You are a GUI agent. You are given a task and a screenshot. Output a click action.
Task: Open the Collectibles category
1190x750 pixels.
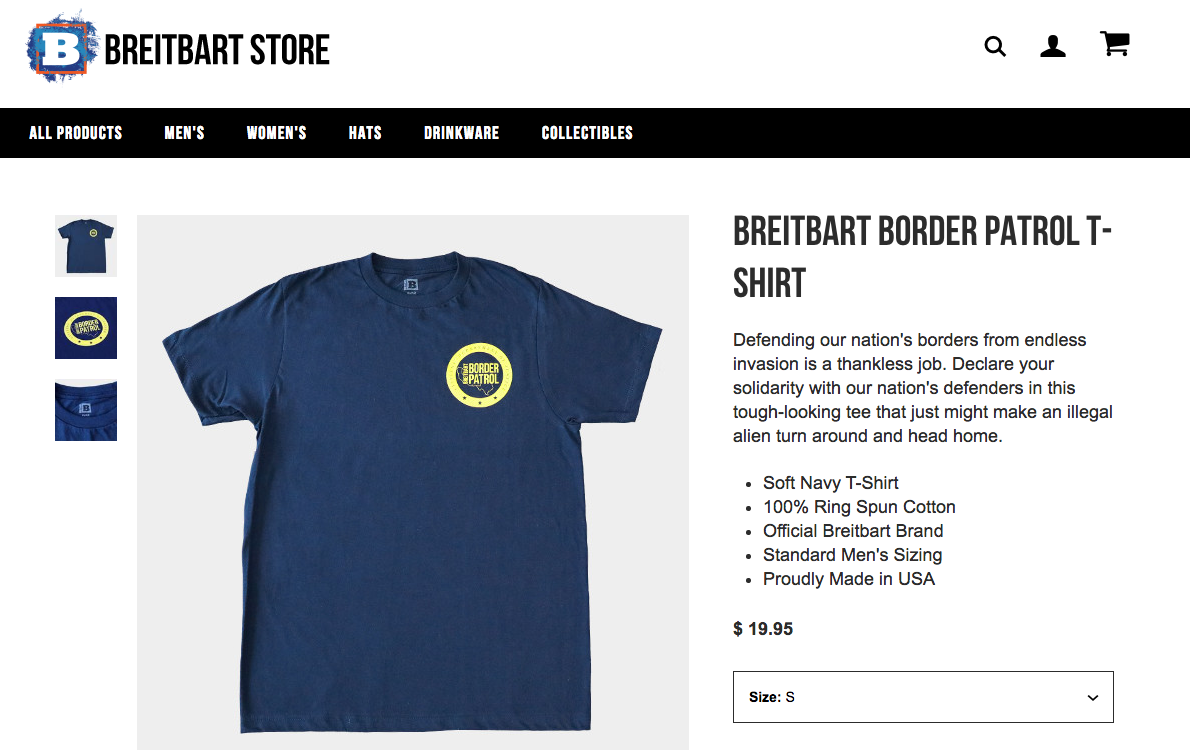[x=587, y=133]
